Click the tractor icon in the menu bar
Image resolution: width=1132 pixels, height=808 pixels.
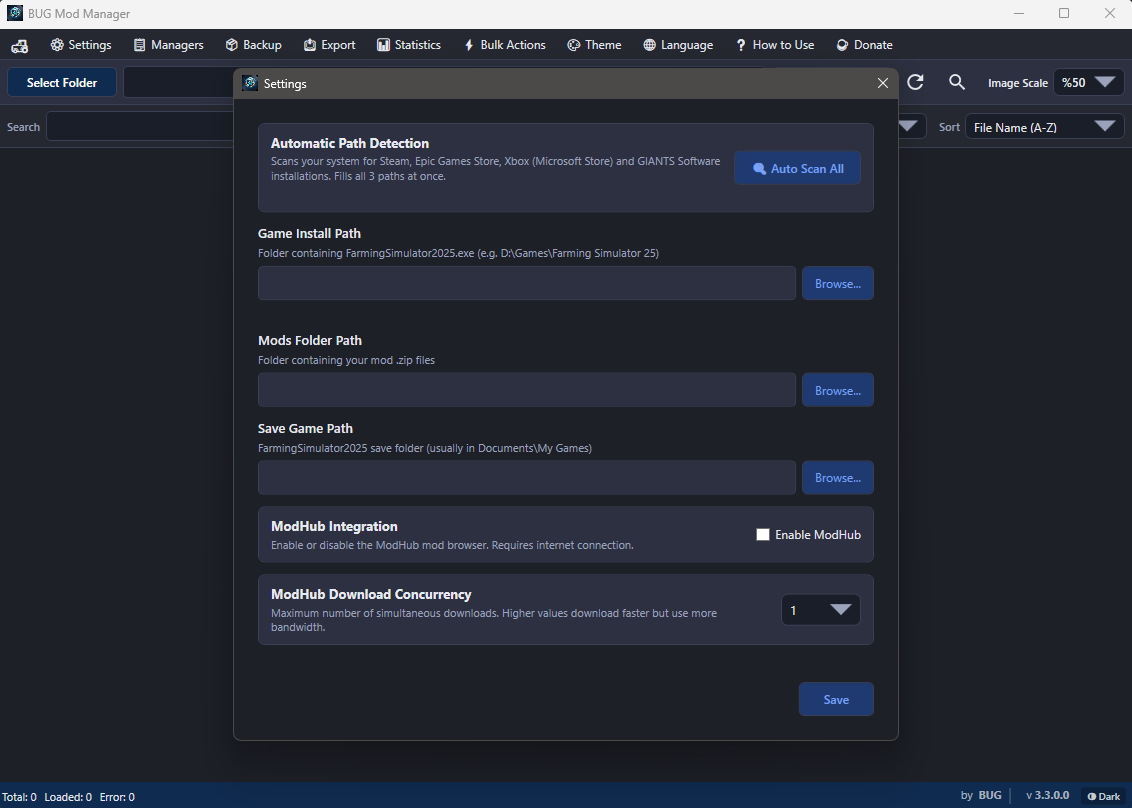tap(19, 45)
